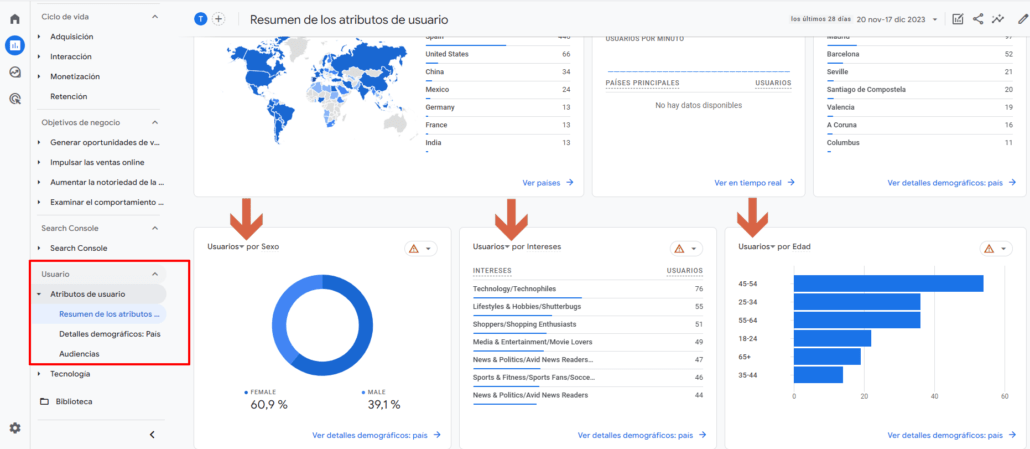This screenshot has width=1030, height=449.
Task: Open the Advertising target icon
Action: 15,98
